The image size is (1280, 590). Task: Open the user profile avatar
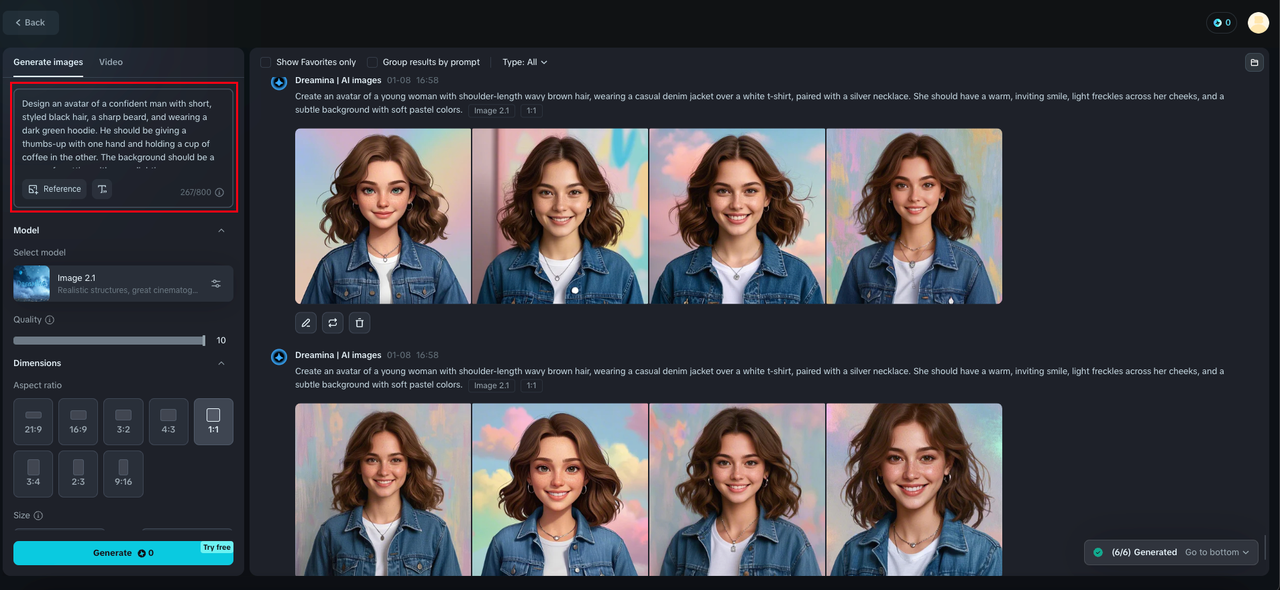pyautogui.click(x=1258, y=22)
